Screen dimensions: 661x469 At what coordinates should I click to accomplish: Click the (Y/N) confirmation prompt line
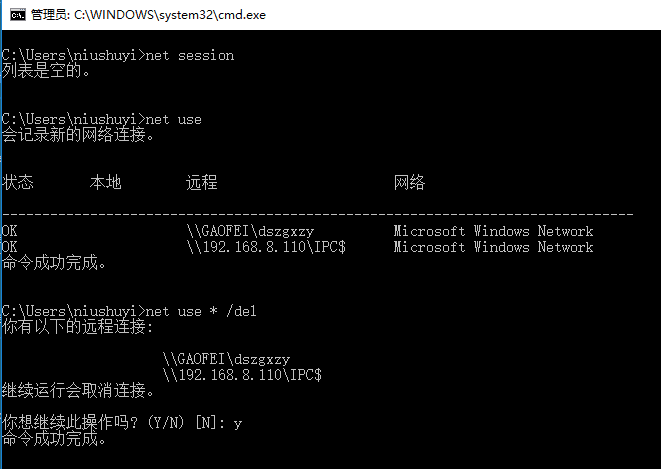pos(122,423)
